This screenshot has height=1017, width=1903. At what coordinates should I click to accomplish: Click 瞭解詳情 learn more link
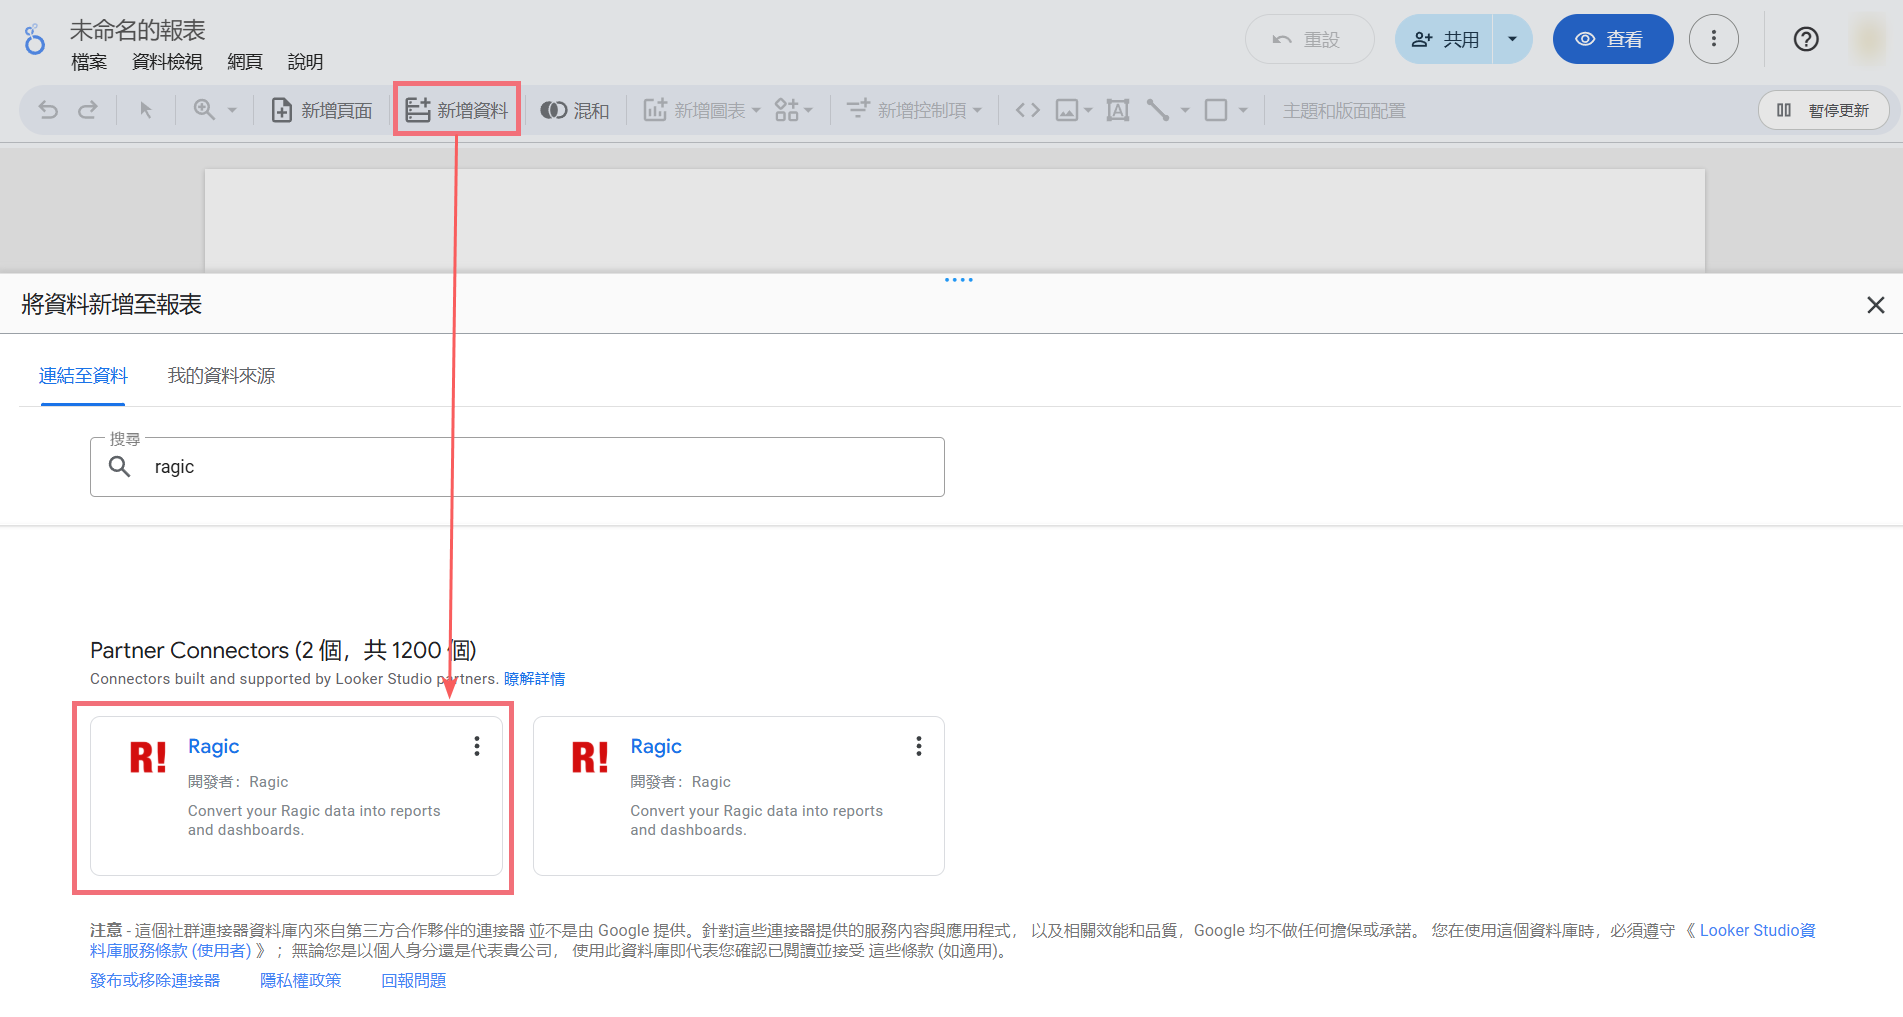point(534,679)
